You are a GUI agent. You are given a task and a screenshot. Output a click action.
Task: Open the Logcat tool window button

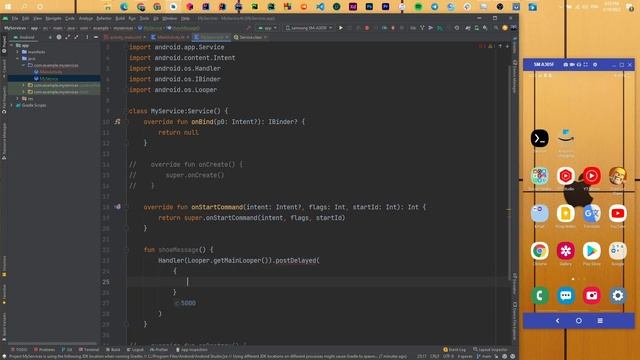coord(135,349)
